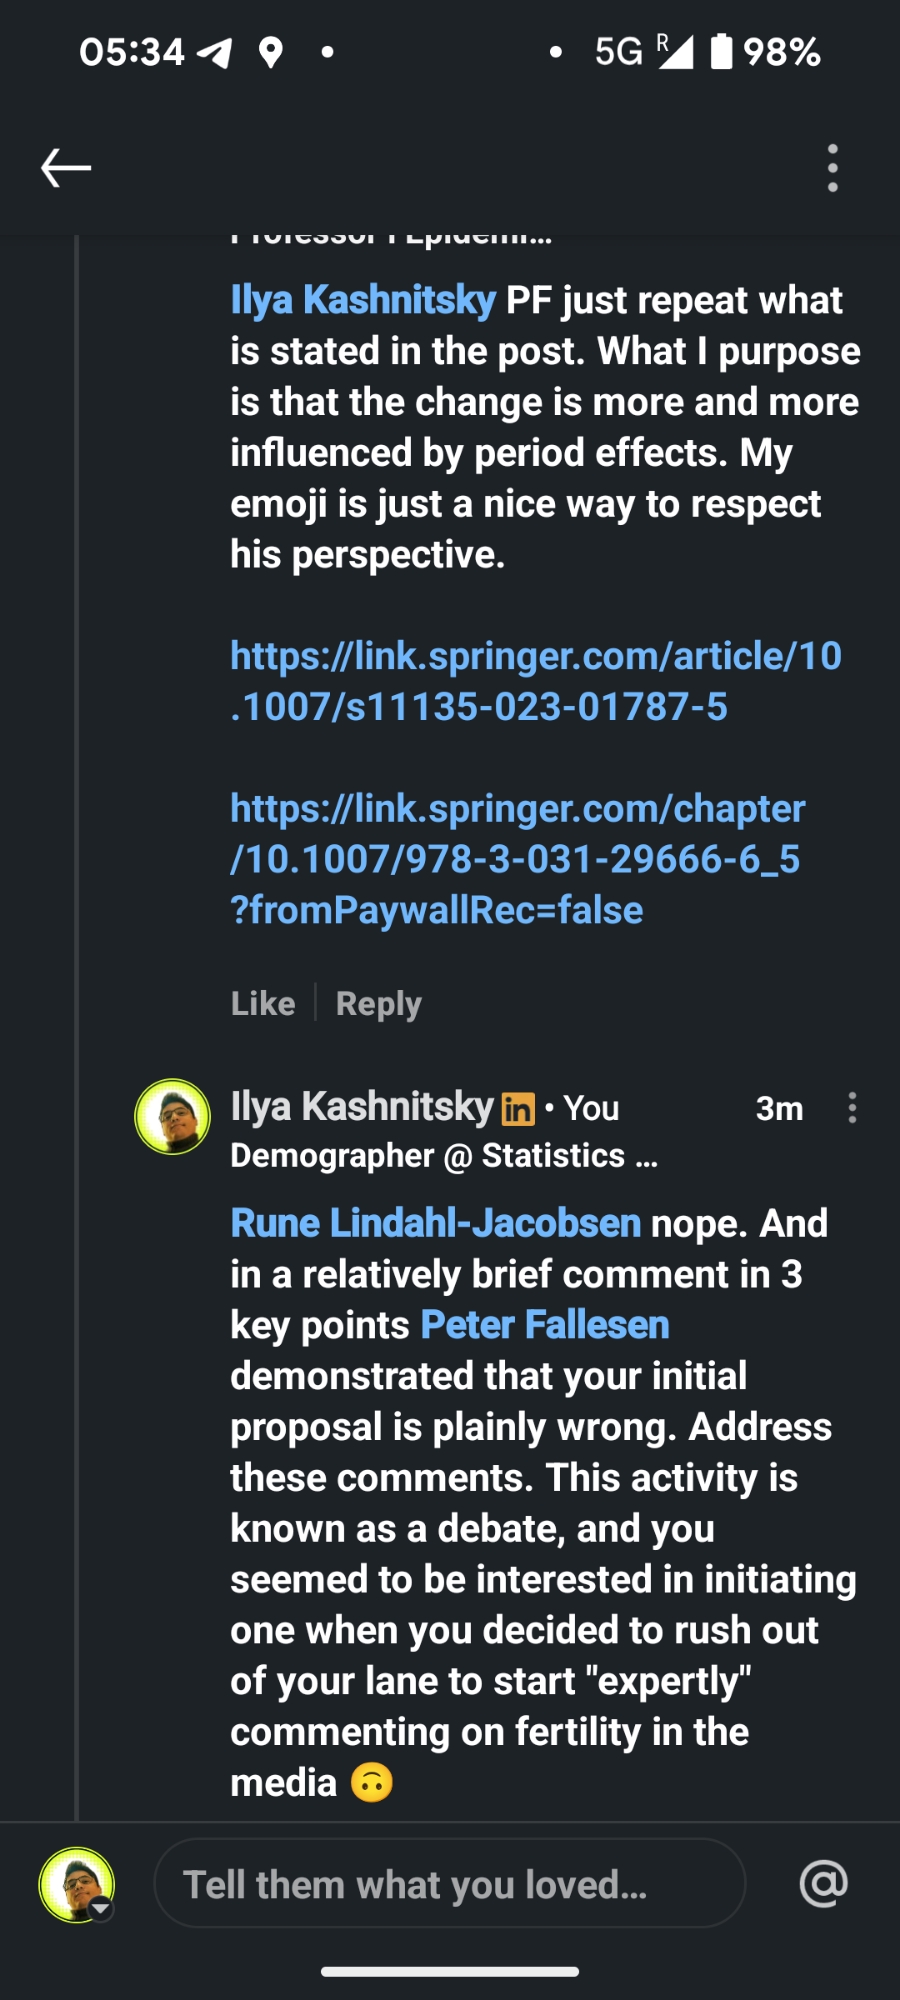Expand the truncated "Demographer @ Statistics" headline

[444, 1157]
